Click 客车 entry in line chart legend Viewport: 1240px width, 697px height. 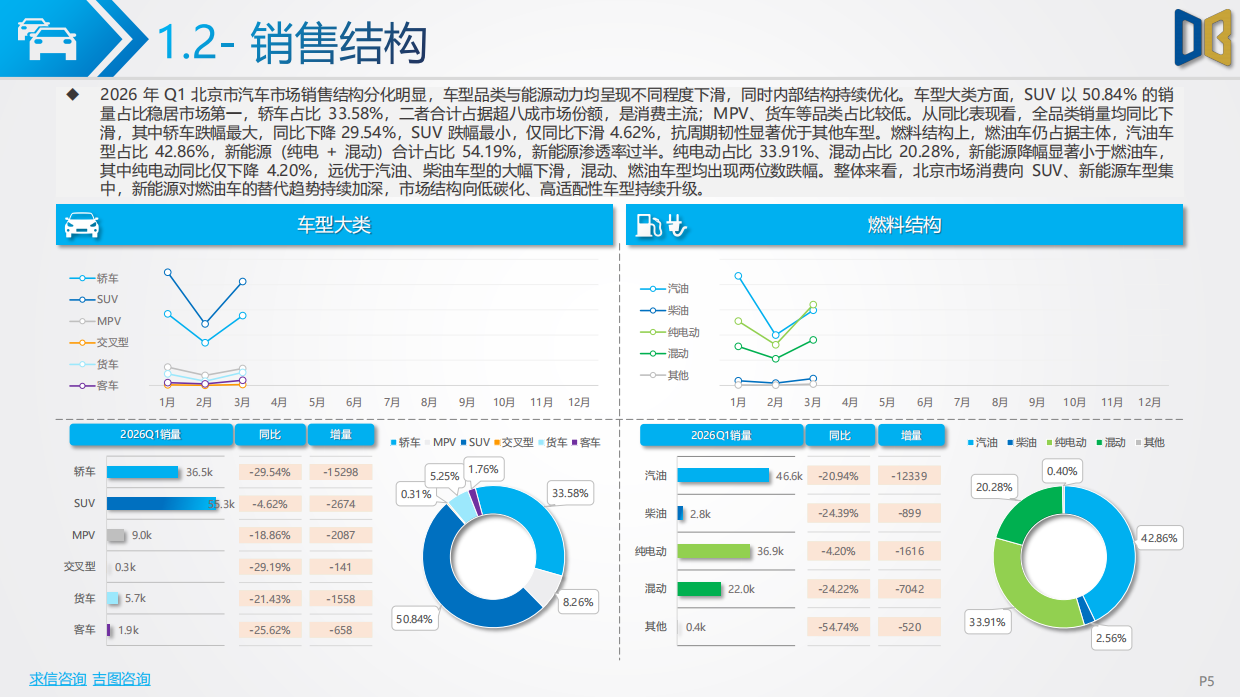94,385
